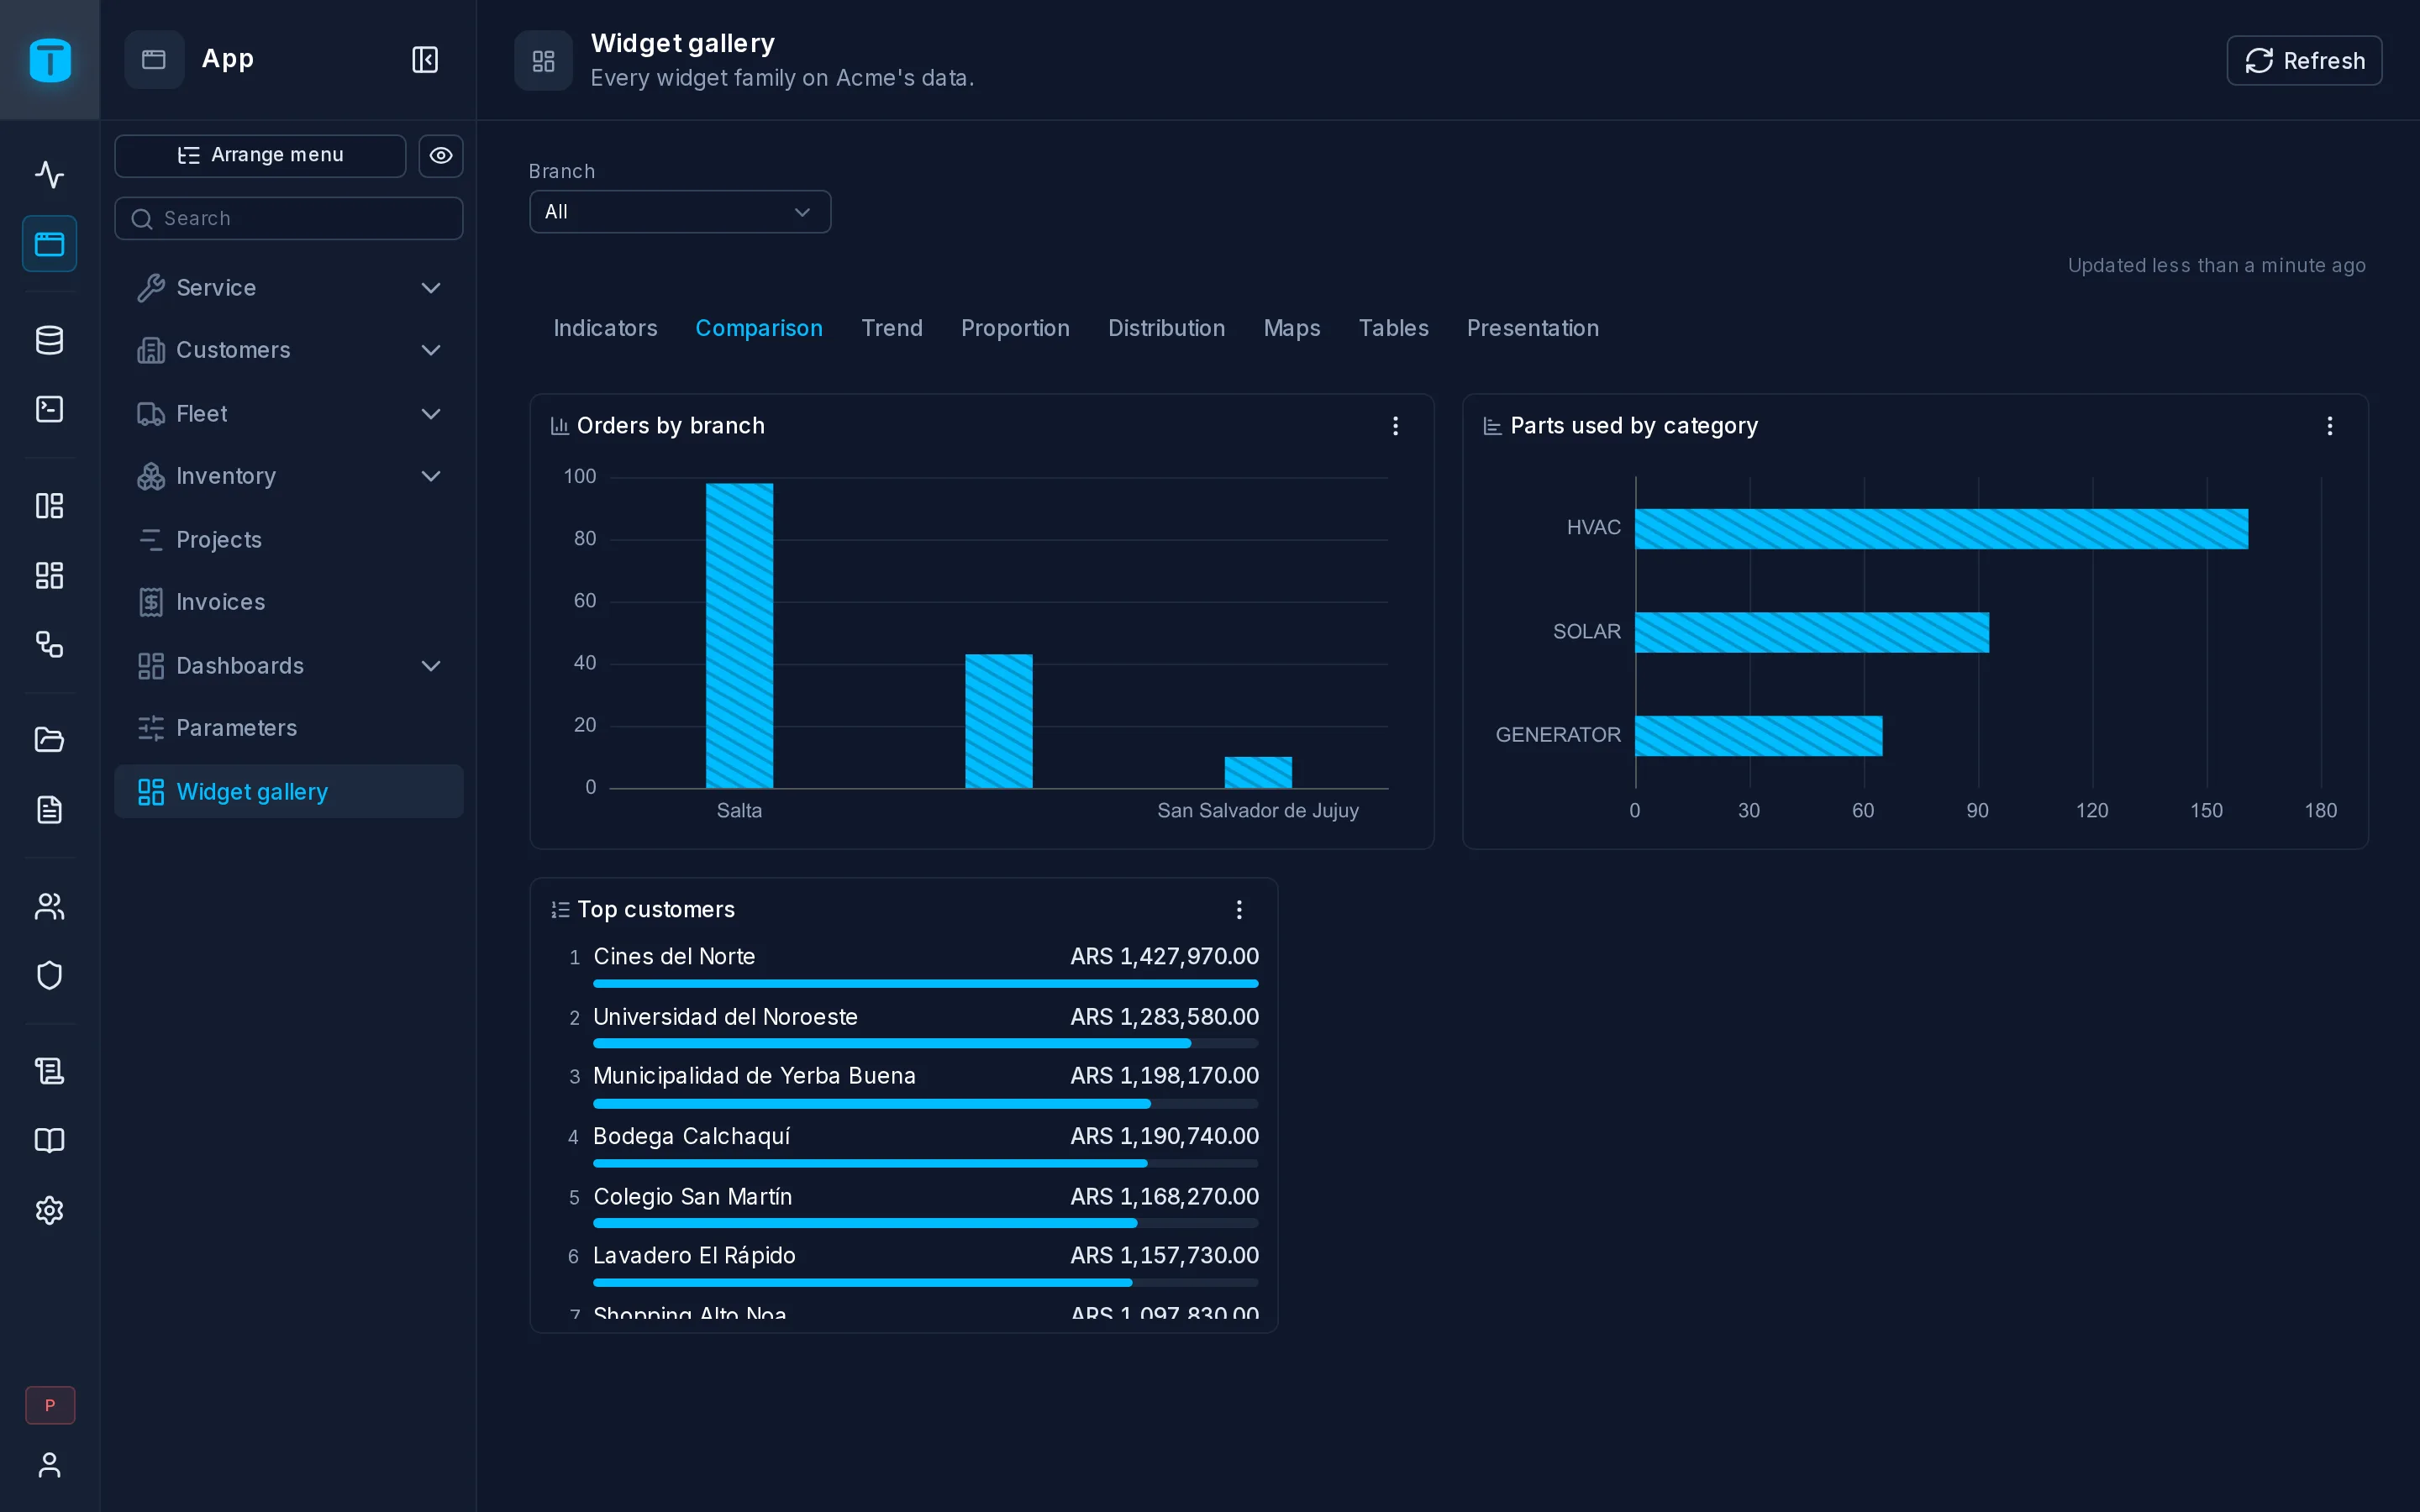Switch to the Indicators tab
Screen dimensions: 2420x1512
click(x=605, y=328)
